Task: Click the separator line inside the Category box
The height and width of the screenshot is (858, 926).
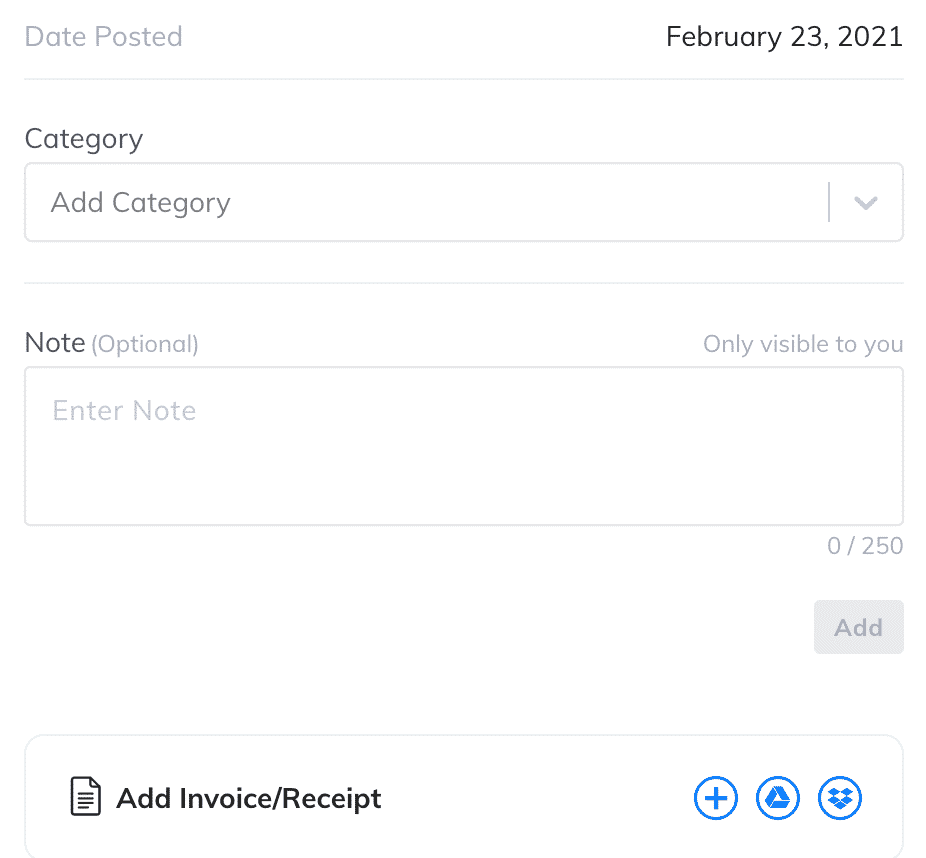Action: [x=829, y=202]
